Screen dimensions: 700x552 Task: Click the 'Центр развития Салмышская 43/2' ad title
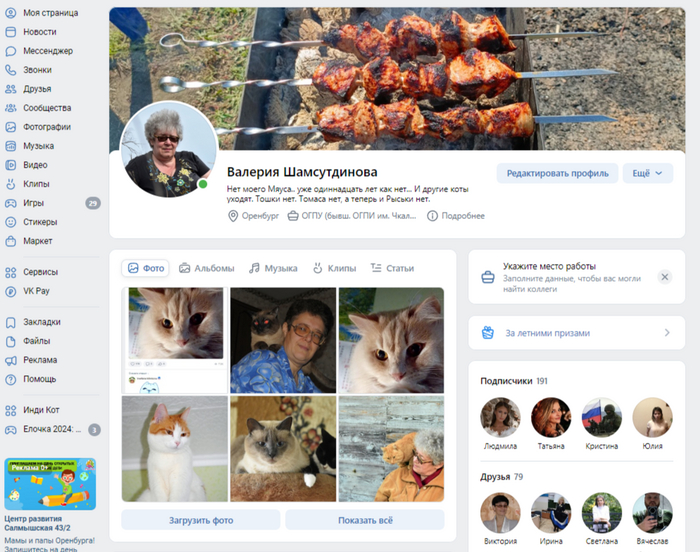click(x=37, y=523)
